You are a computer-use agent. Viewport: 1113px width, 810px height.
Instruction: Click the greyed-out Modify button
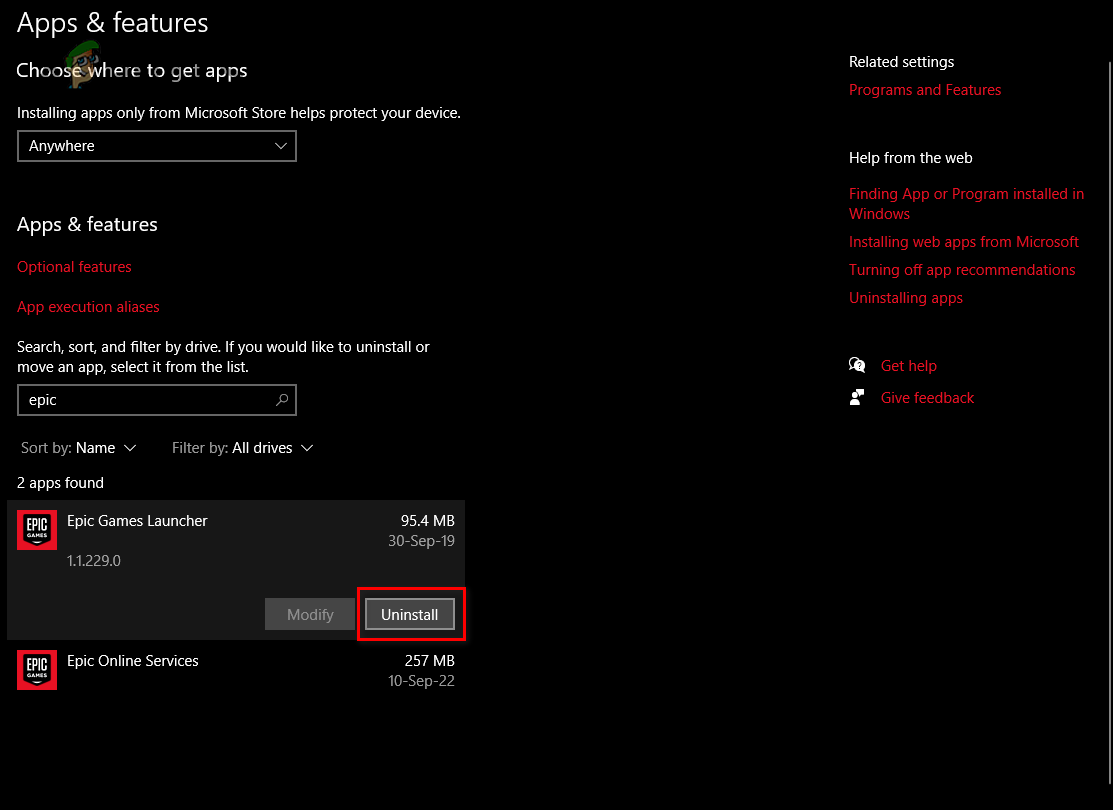(x=310, y=614)
